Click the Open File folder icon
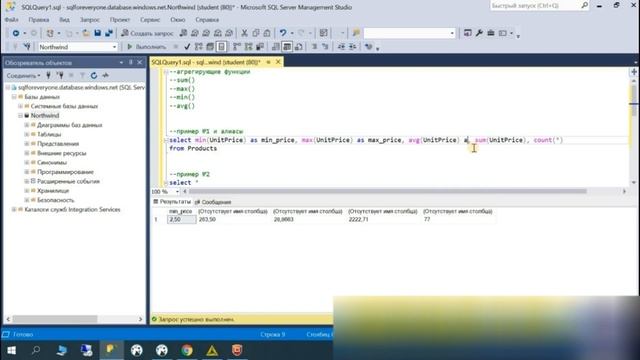Screen dimensions: 640x360 pyautogui.click(x=86, y=33)
